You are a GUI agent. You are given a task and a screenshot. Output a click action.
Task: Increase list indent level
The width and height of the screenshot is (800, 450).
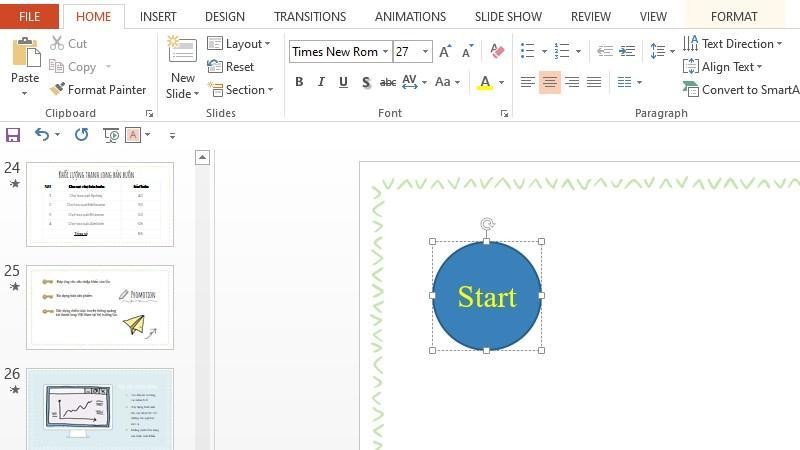click(627, 51)
